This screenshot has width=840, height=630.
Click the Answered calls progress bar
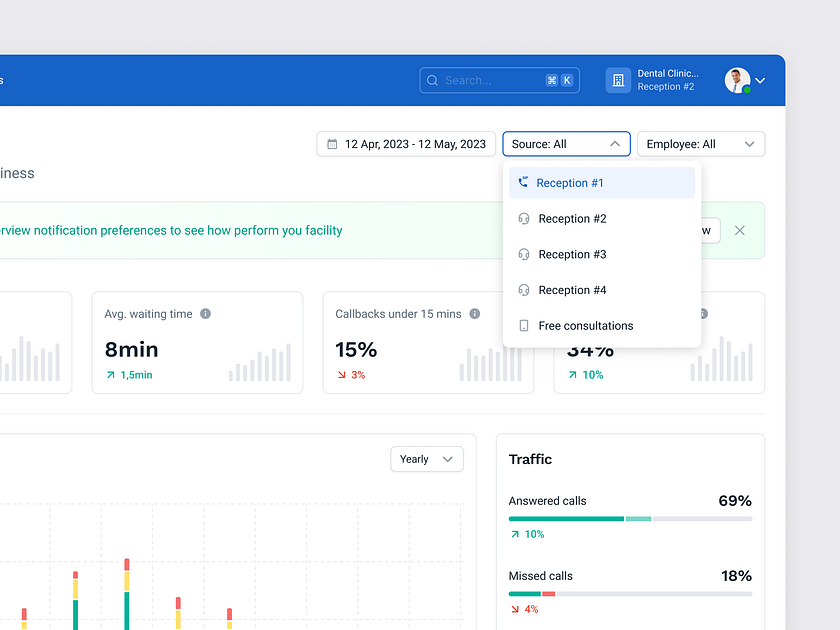[x=631, y=519]
